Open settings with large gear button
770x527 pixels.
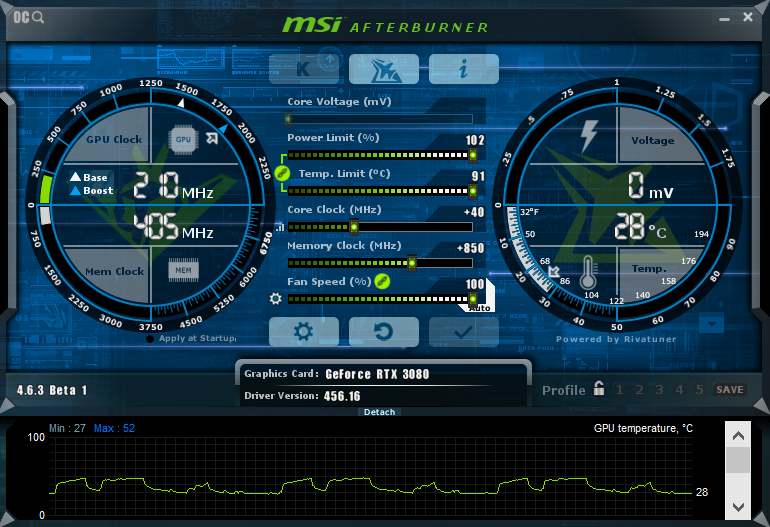click(304, 332)
